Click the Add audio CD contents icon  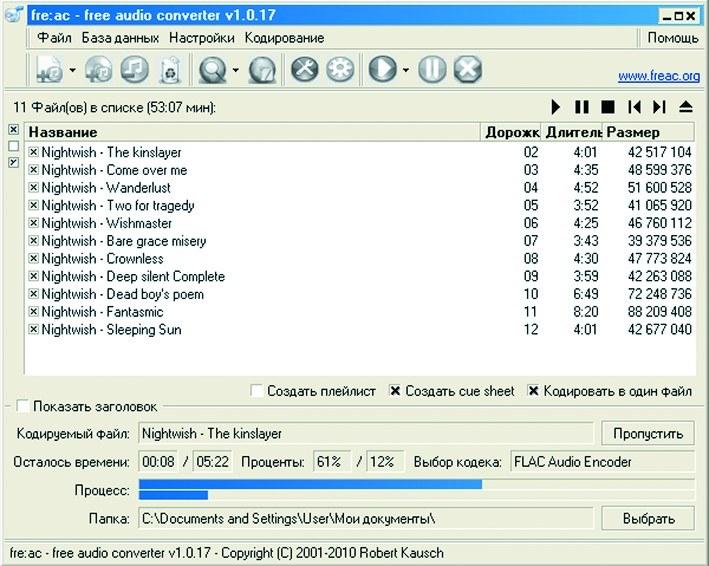point(99,70)
